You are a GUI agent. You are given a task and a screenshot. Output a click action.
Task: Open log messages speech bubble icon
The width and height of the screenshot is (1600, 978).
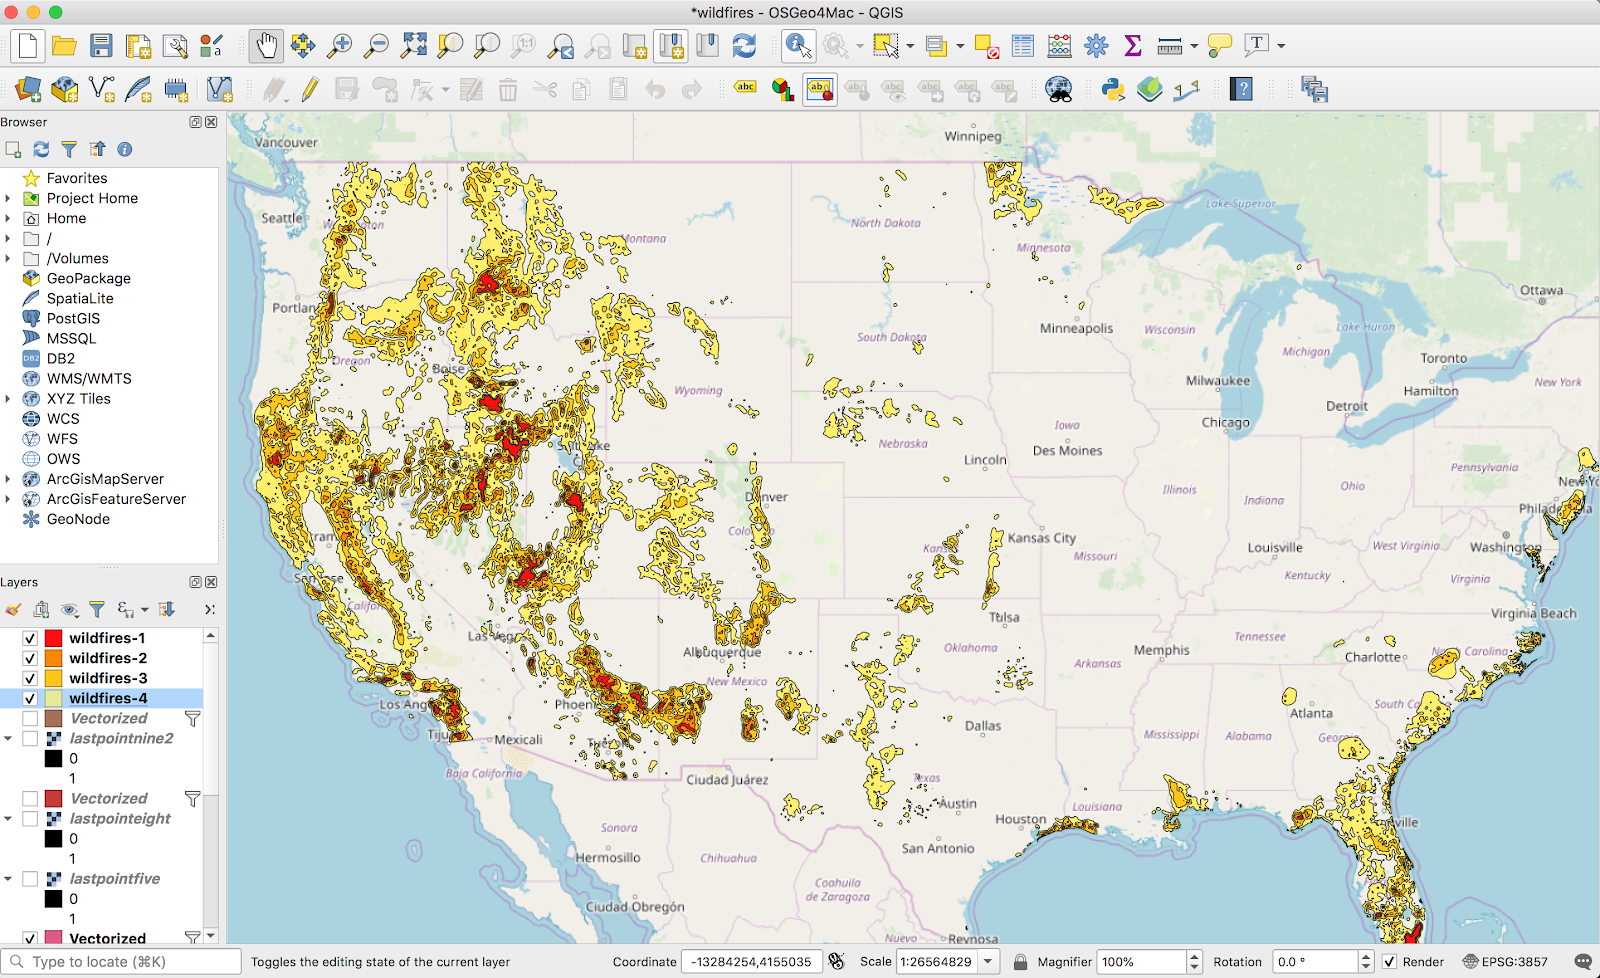(1583, 962)
